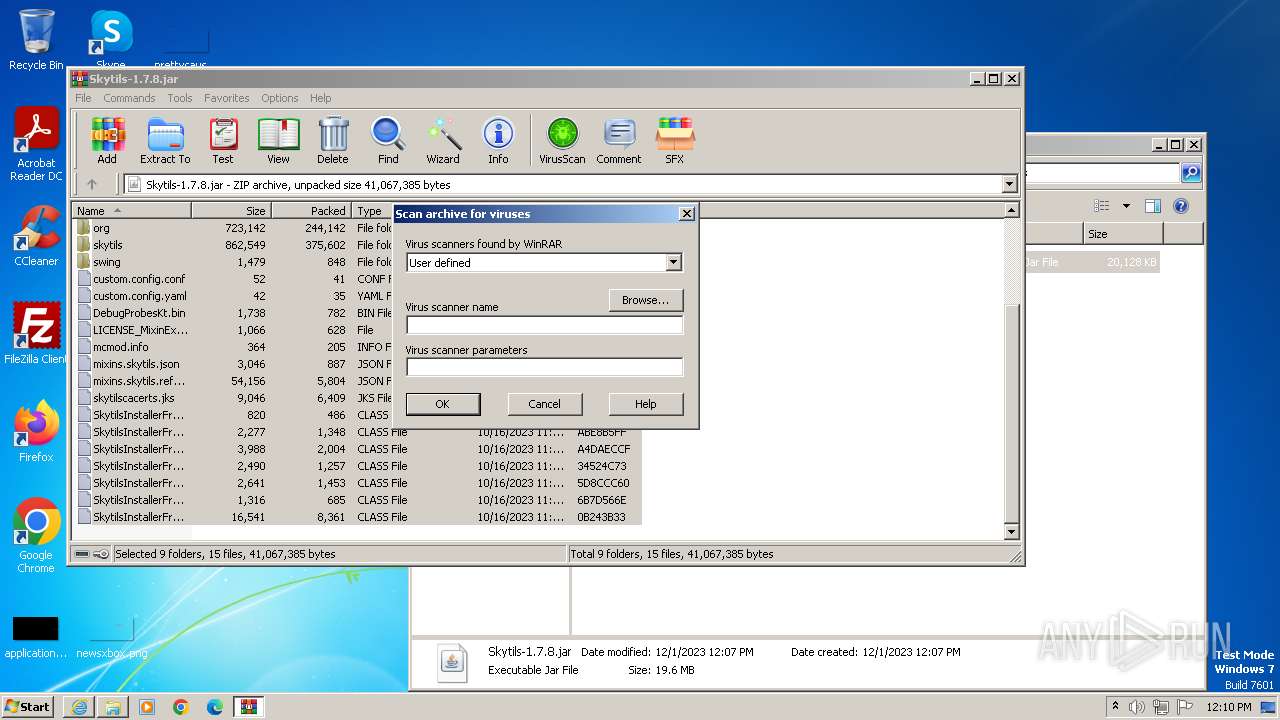The image size is (1280, 720).
Task: Select custom.config.yaml file
Action: [x=140, y=296]
